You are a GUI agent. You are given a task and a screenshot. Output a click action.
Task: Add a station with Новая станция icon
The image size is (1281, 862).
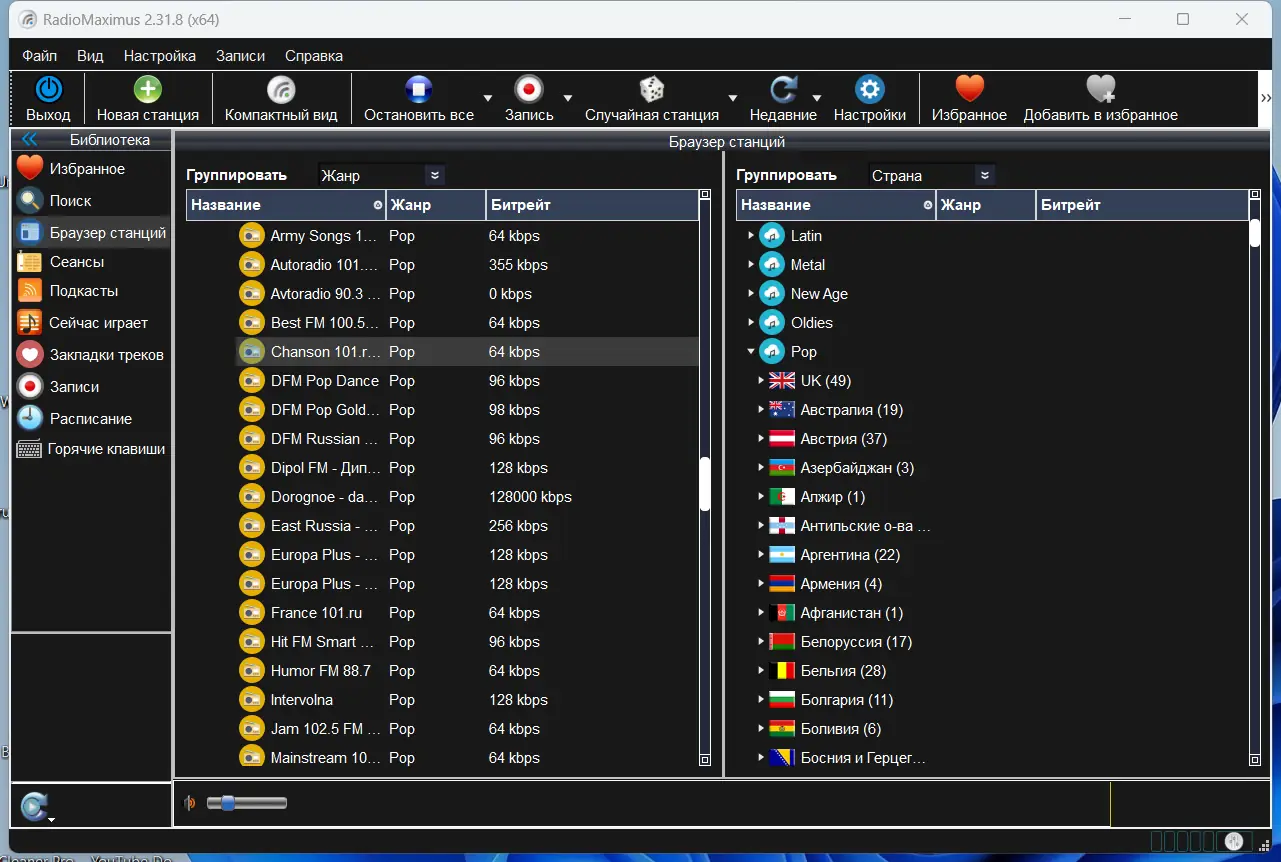148,90
